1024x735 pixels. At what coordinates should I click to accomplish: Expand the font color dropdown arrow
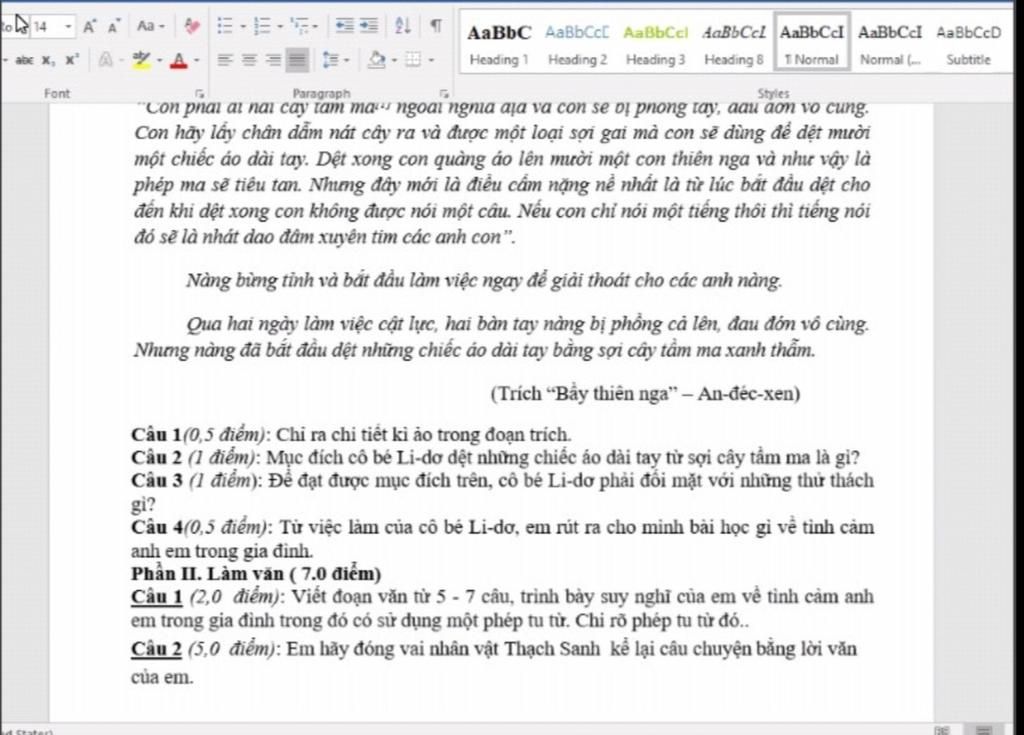(x=197, y=61)
